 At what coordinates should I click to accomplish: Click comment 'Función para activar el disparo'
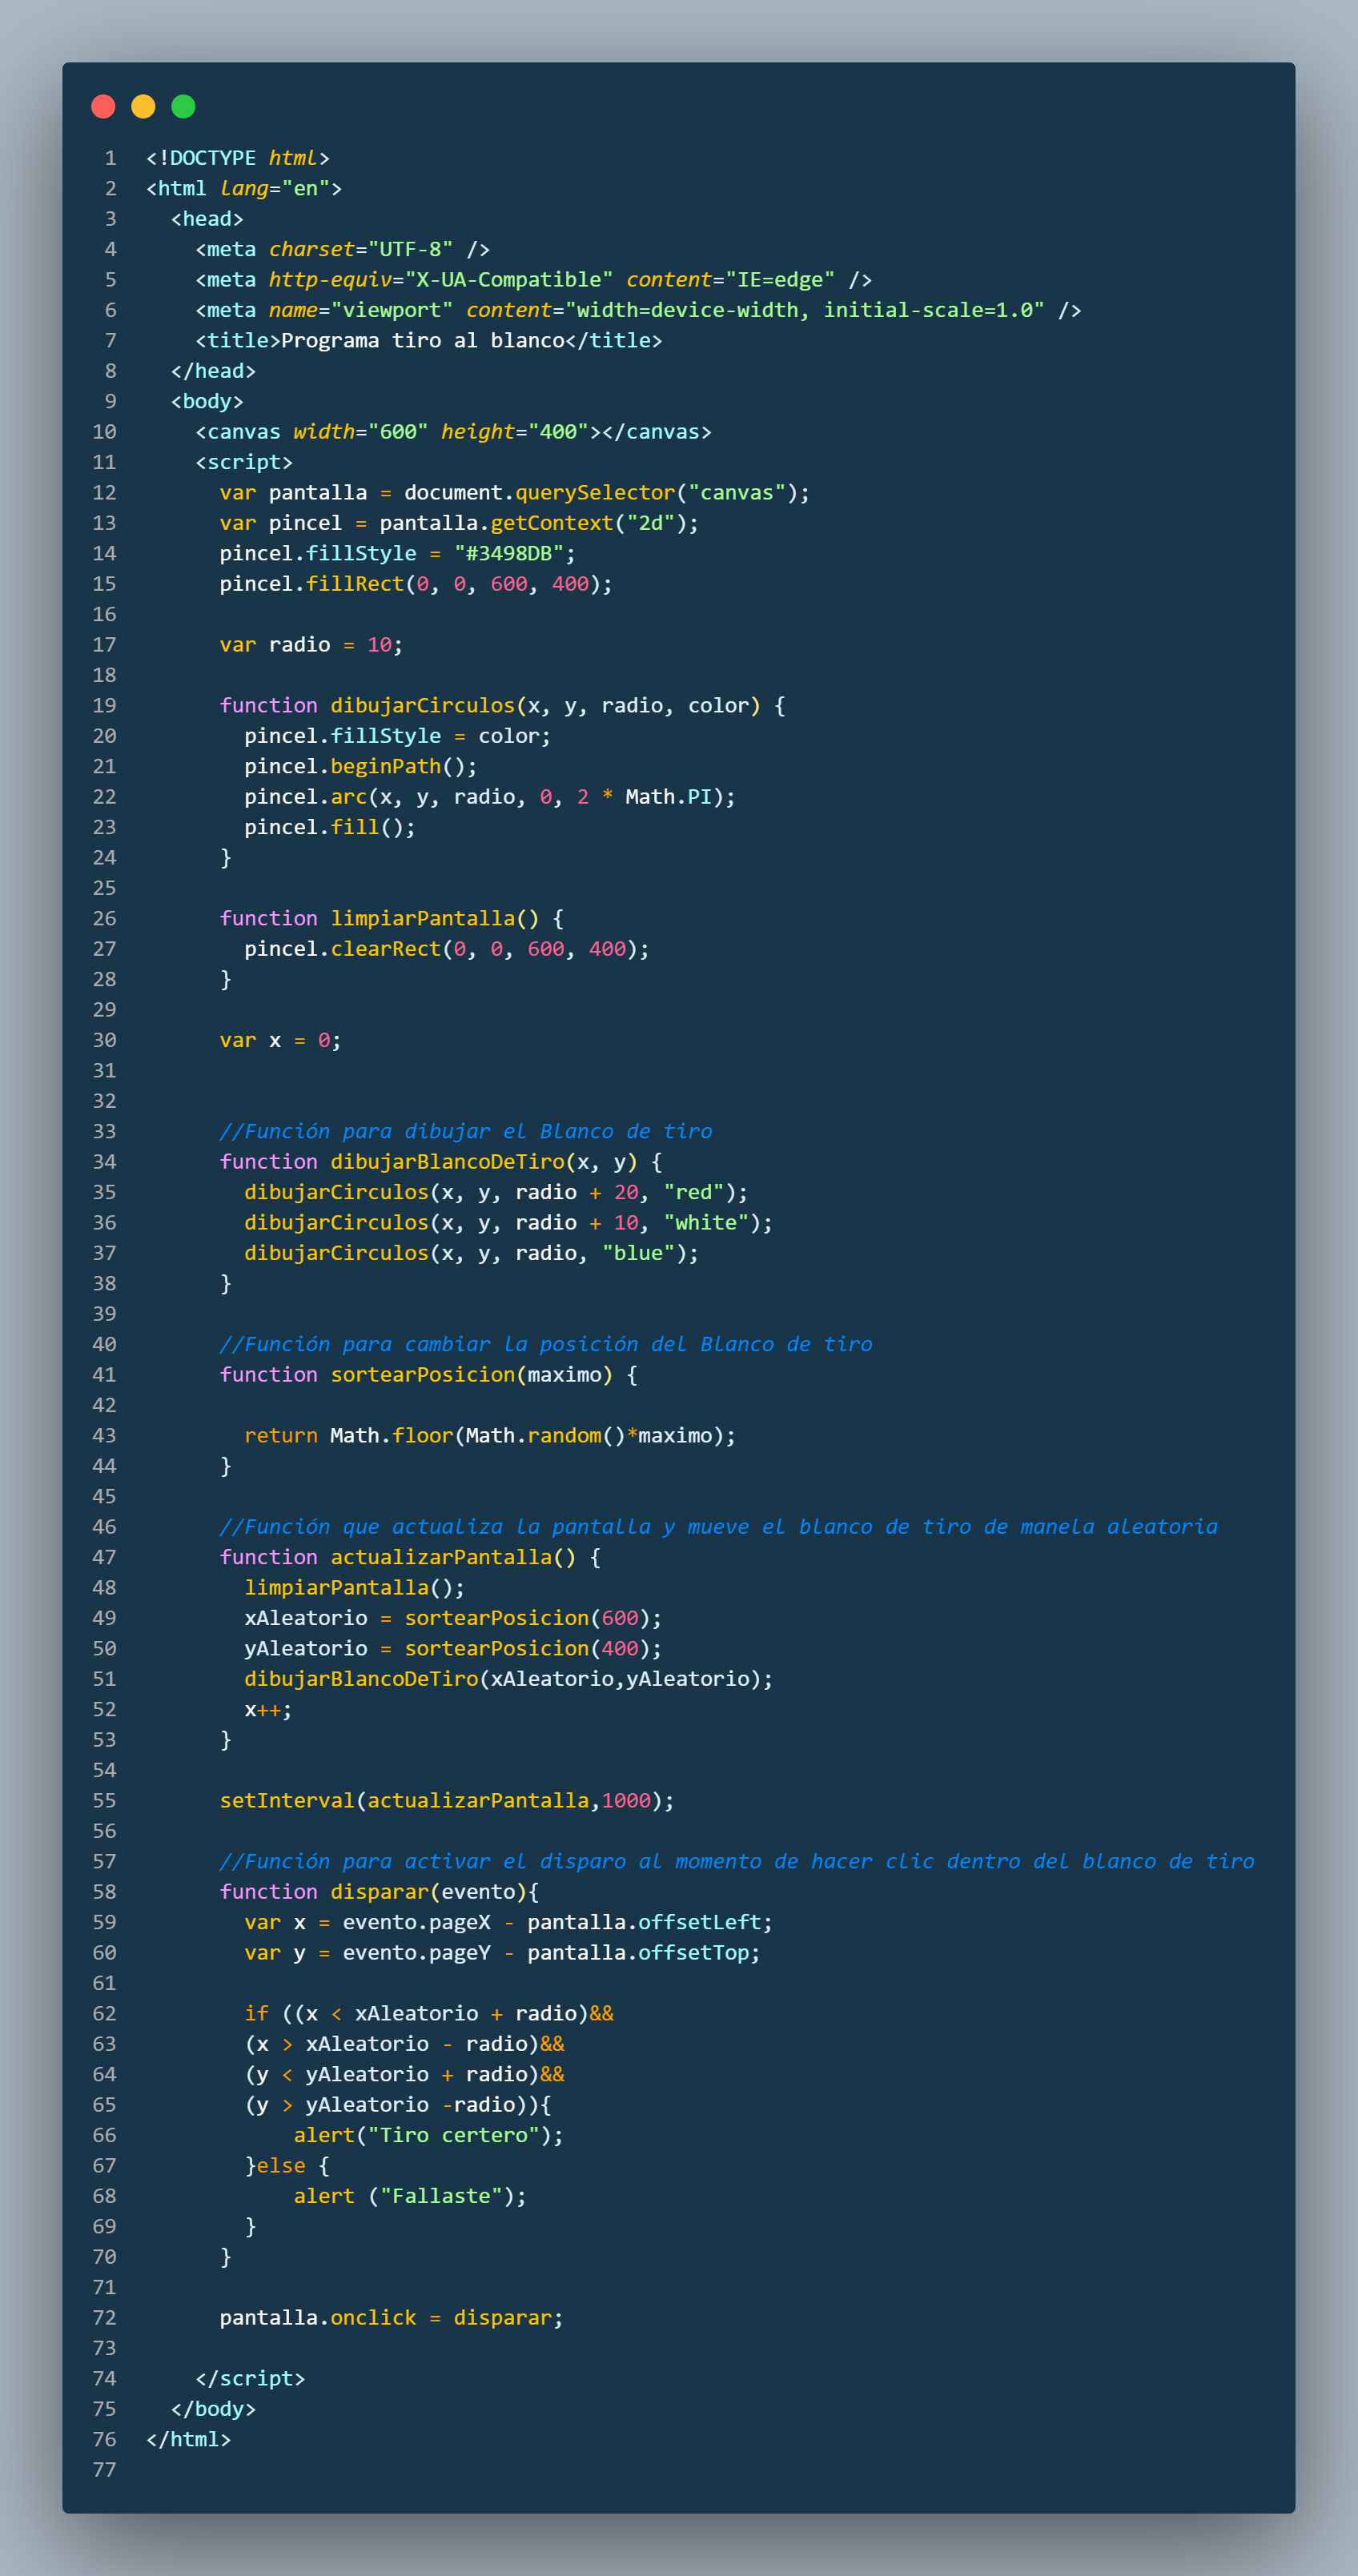[x=737, y=1861]
